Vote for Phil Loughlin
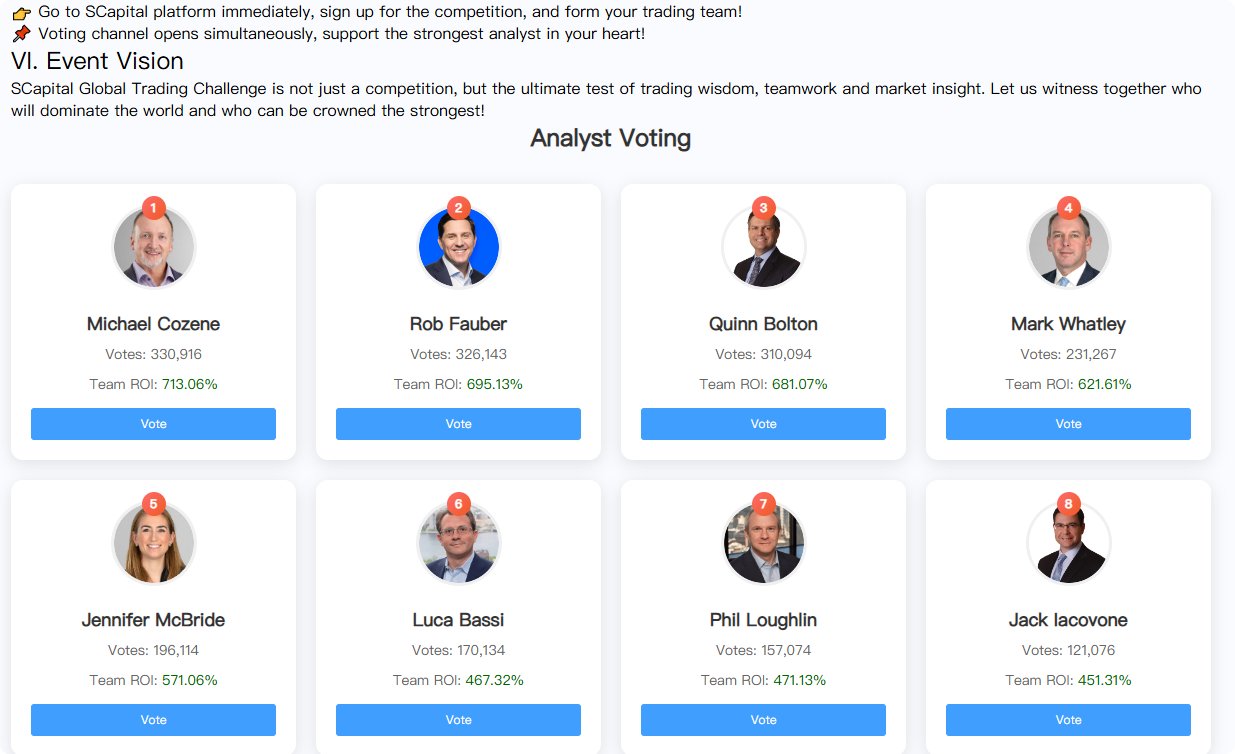The image size is (1235, 754). pyautogui.click(x=763, y=720)
